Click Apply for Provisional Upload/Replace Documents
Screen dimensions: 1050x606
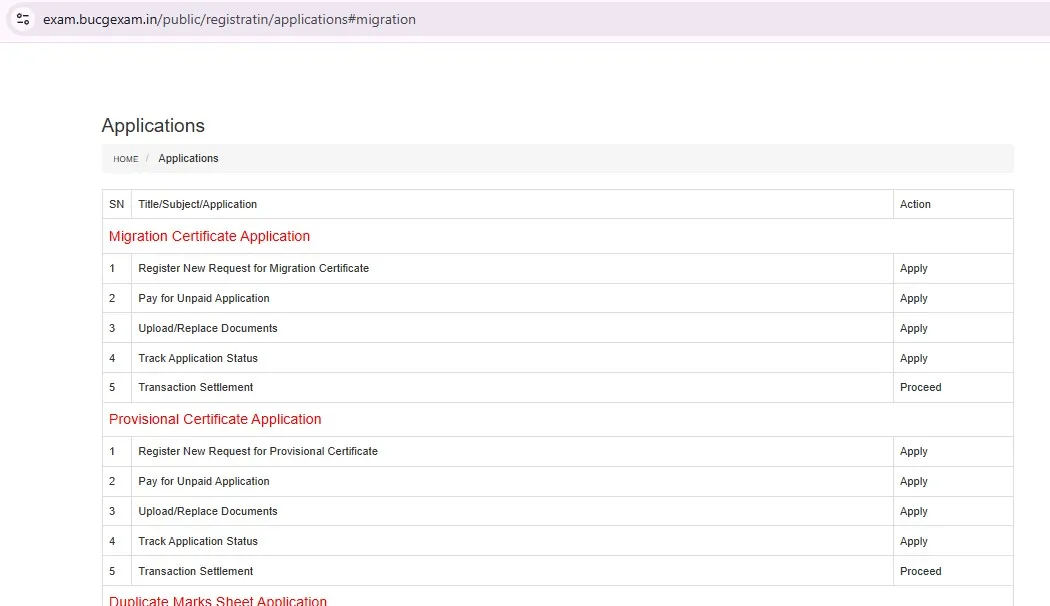pos(913,512)
